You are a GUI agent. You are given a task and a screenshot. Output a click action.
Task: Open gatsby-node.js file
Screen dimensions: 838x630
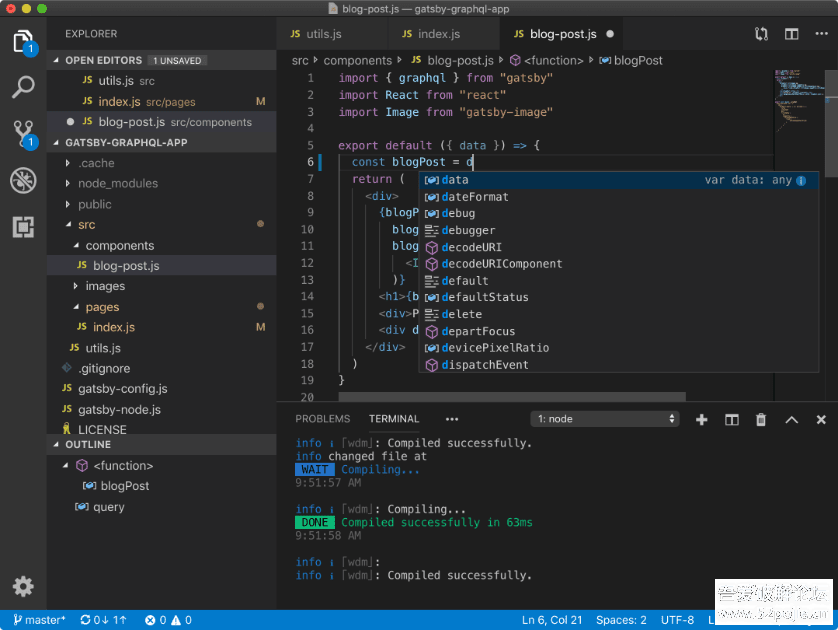coord(161,410)
